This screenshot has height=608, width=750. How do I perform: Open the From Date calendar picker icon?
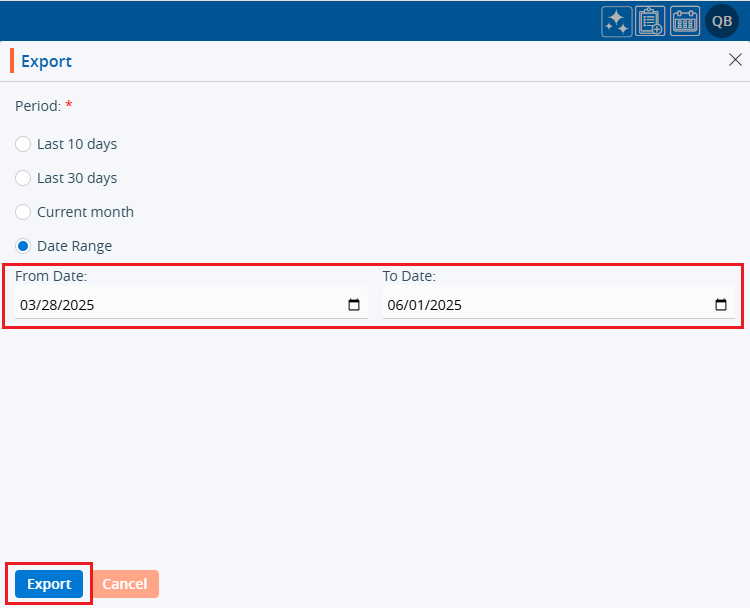(x=354, y=305)
